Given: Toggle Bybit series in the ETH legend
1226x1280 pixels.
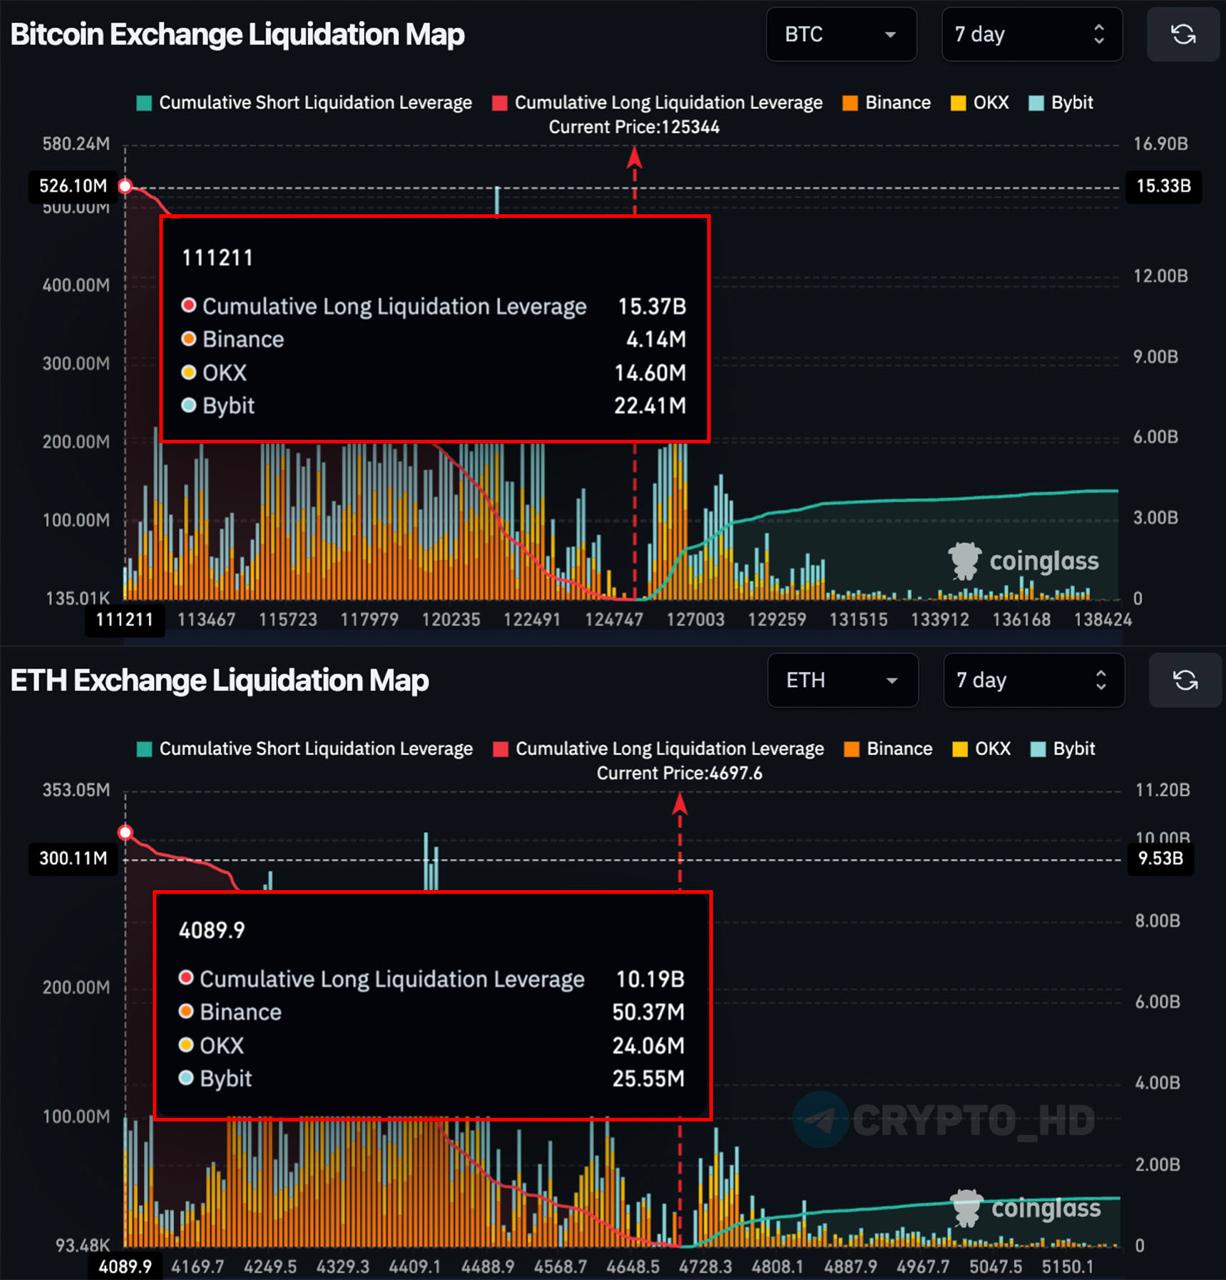Looking at the screenshot, I should (x=1063, y=749).
